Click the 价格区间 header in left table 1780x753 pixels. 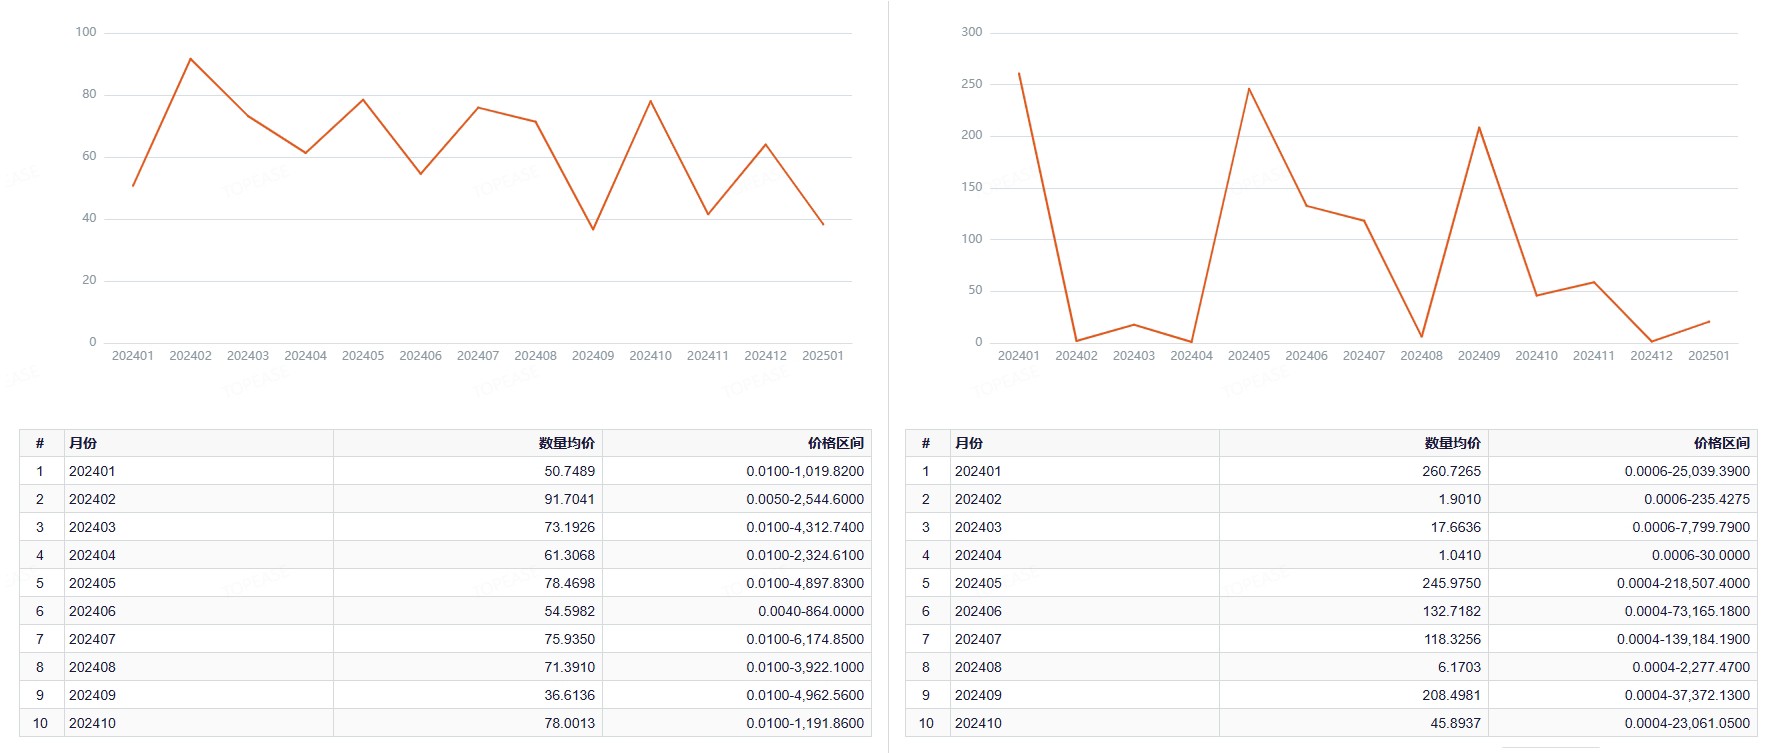point(835,443)
